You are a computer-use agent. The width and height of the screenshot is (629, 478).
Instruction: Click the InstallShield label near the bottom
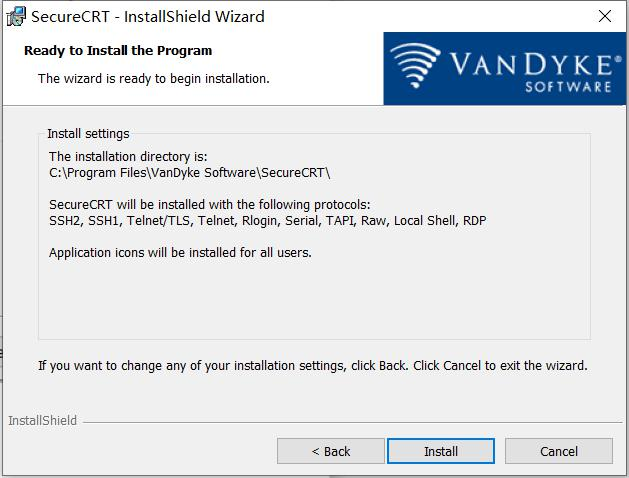[42, 421]
